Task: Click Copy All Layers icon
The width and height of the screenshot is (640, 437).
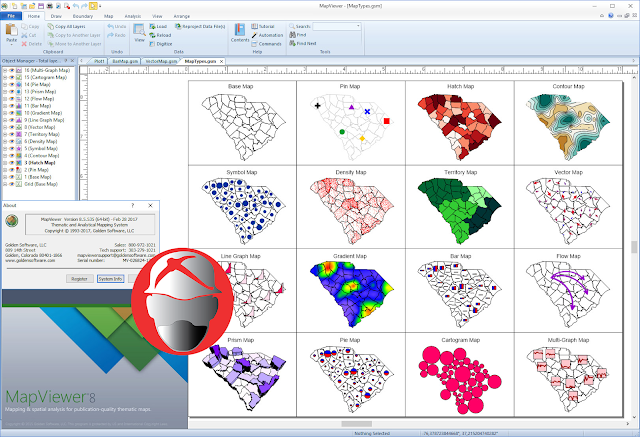Action: click(x=51, y=27)
